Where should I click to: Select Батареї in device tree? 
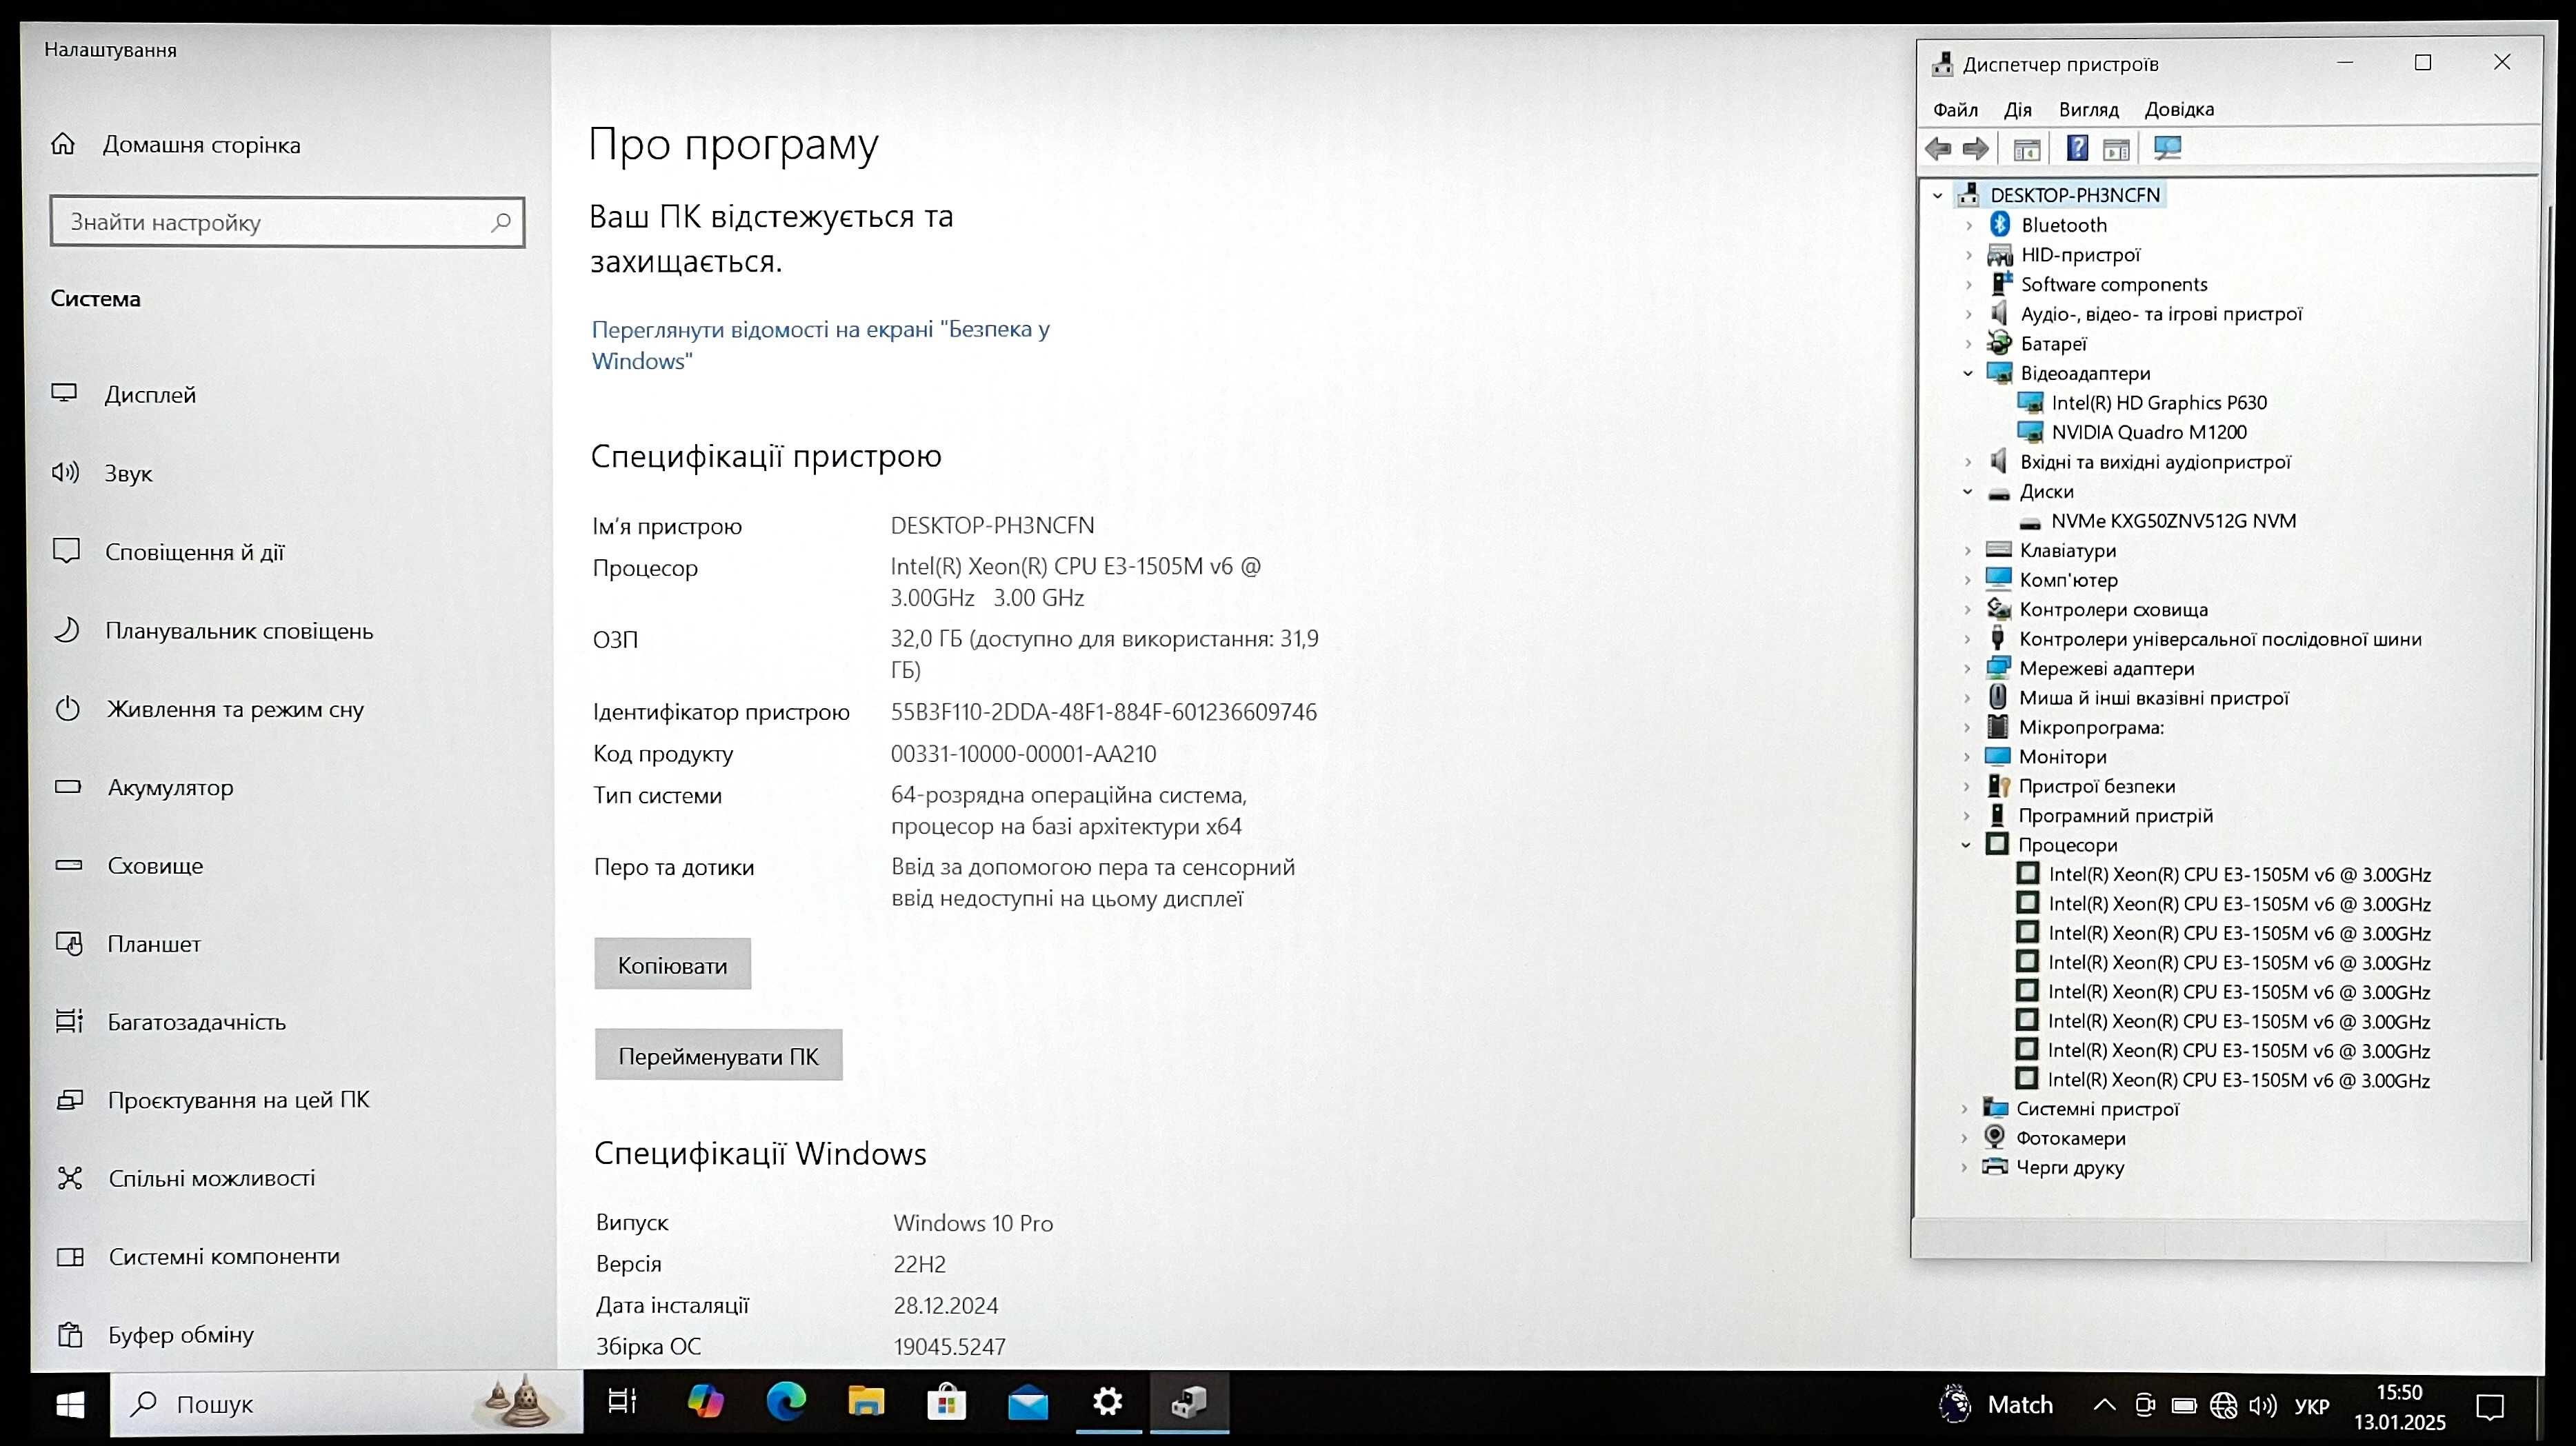(2053, 344)
